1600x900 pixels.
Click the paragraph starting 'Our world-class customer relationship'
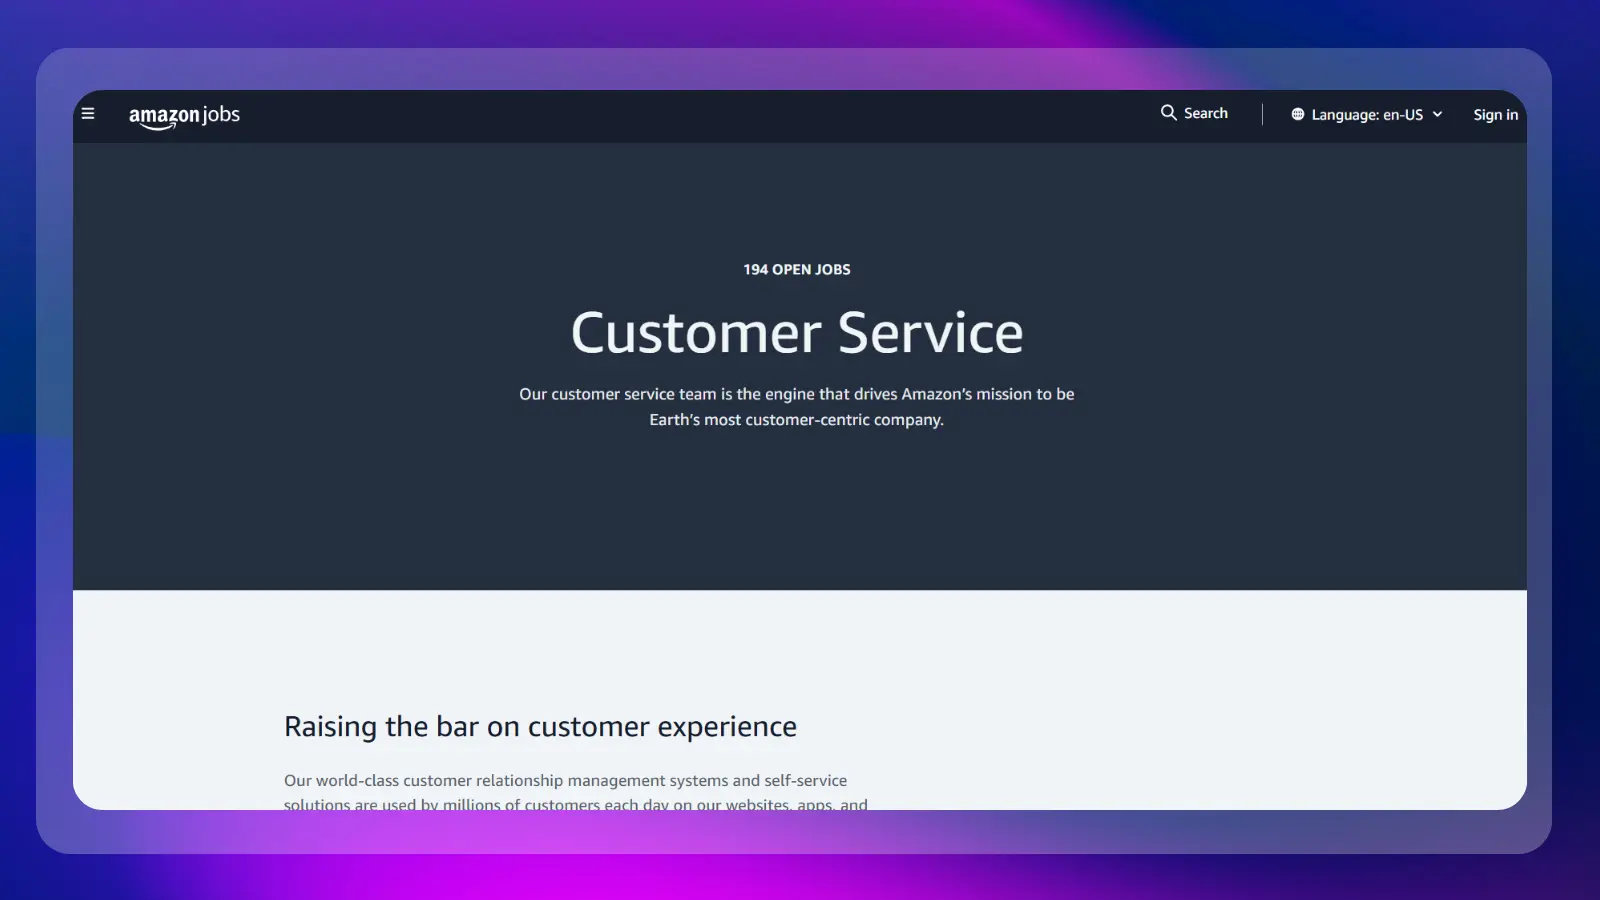(x=576, y=792)
